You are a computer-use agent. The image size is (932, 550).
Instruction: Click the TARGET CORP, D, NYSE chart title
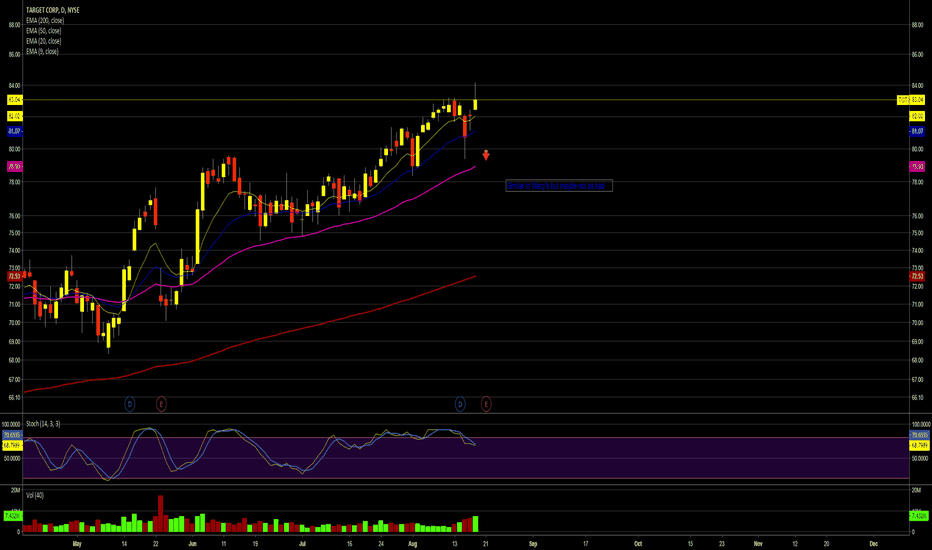point(52,10)
